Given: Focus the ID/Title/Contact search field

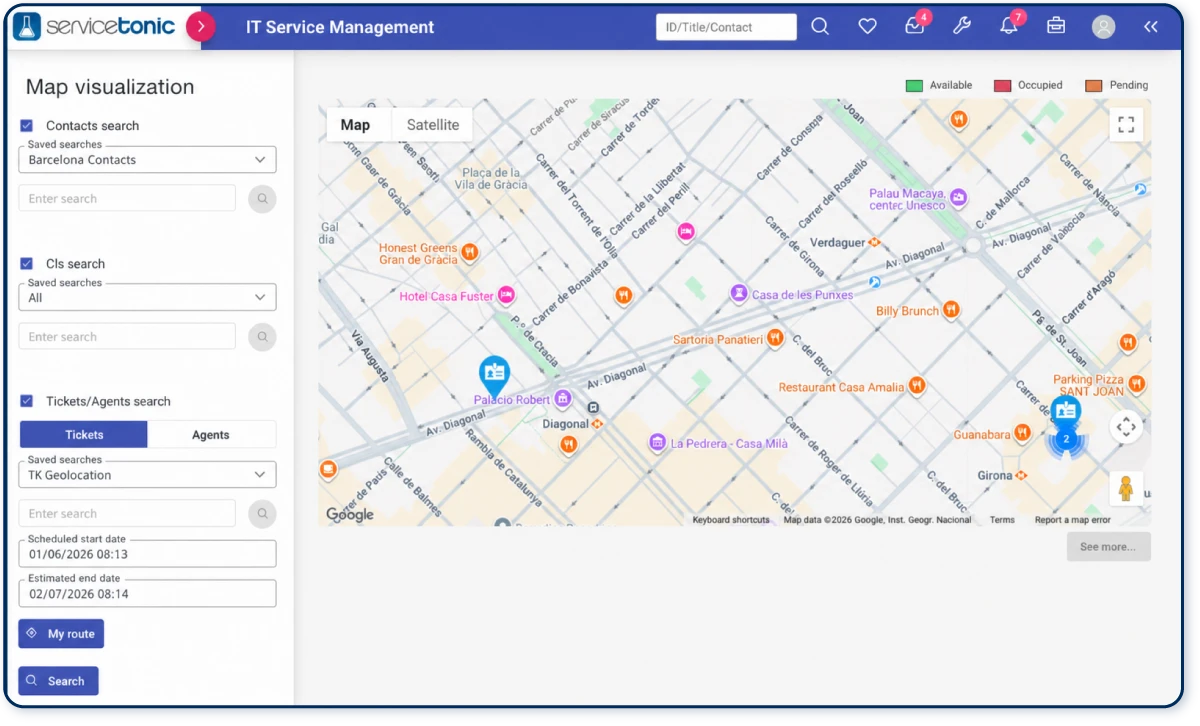Looking at the screenshot, I should pyautogui.click(x=726, y=27).
